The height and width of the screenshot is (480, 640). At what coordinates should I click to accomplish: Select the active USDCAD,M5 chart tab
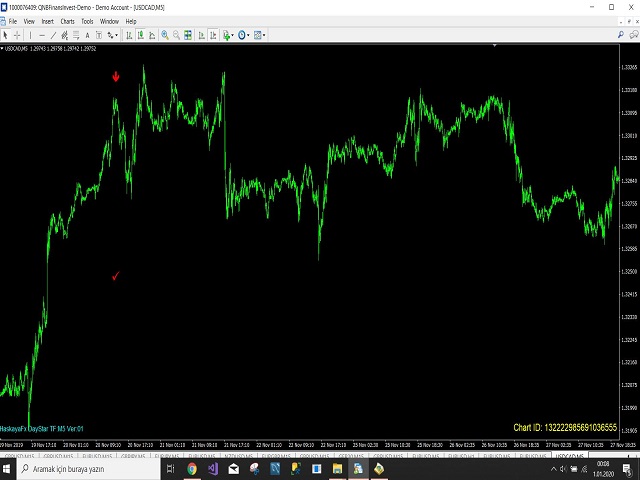[x=570, y=456]
